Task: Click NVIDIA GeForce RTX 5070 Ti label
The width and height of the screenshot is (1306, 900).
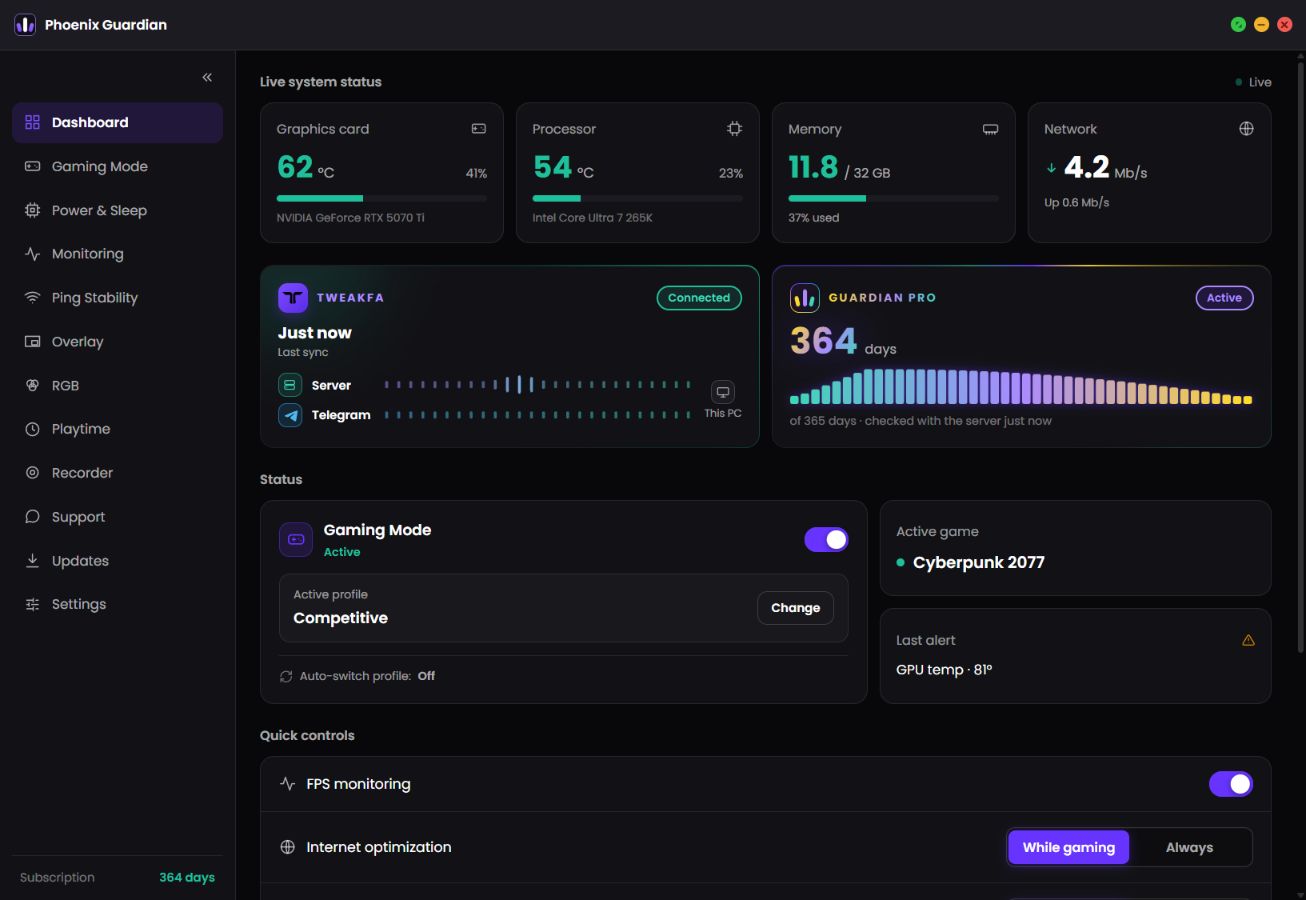Action: click(x=350, y=217)
